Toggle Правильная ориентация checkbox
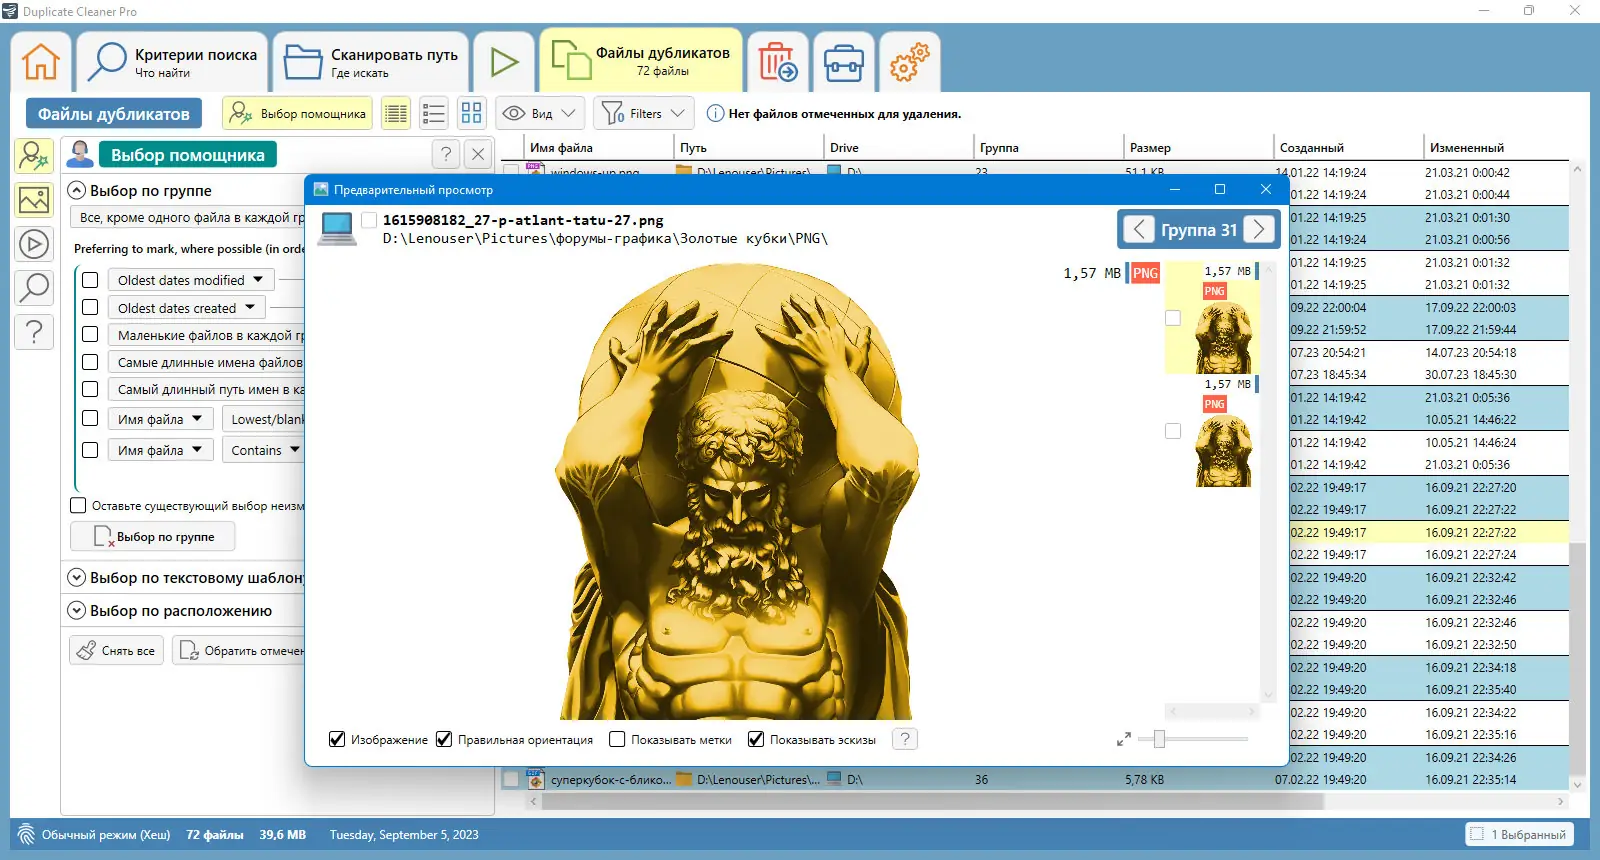Viewport: 1600px width, 860px height. 444,739
